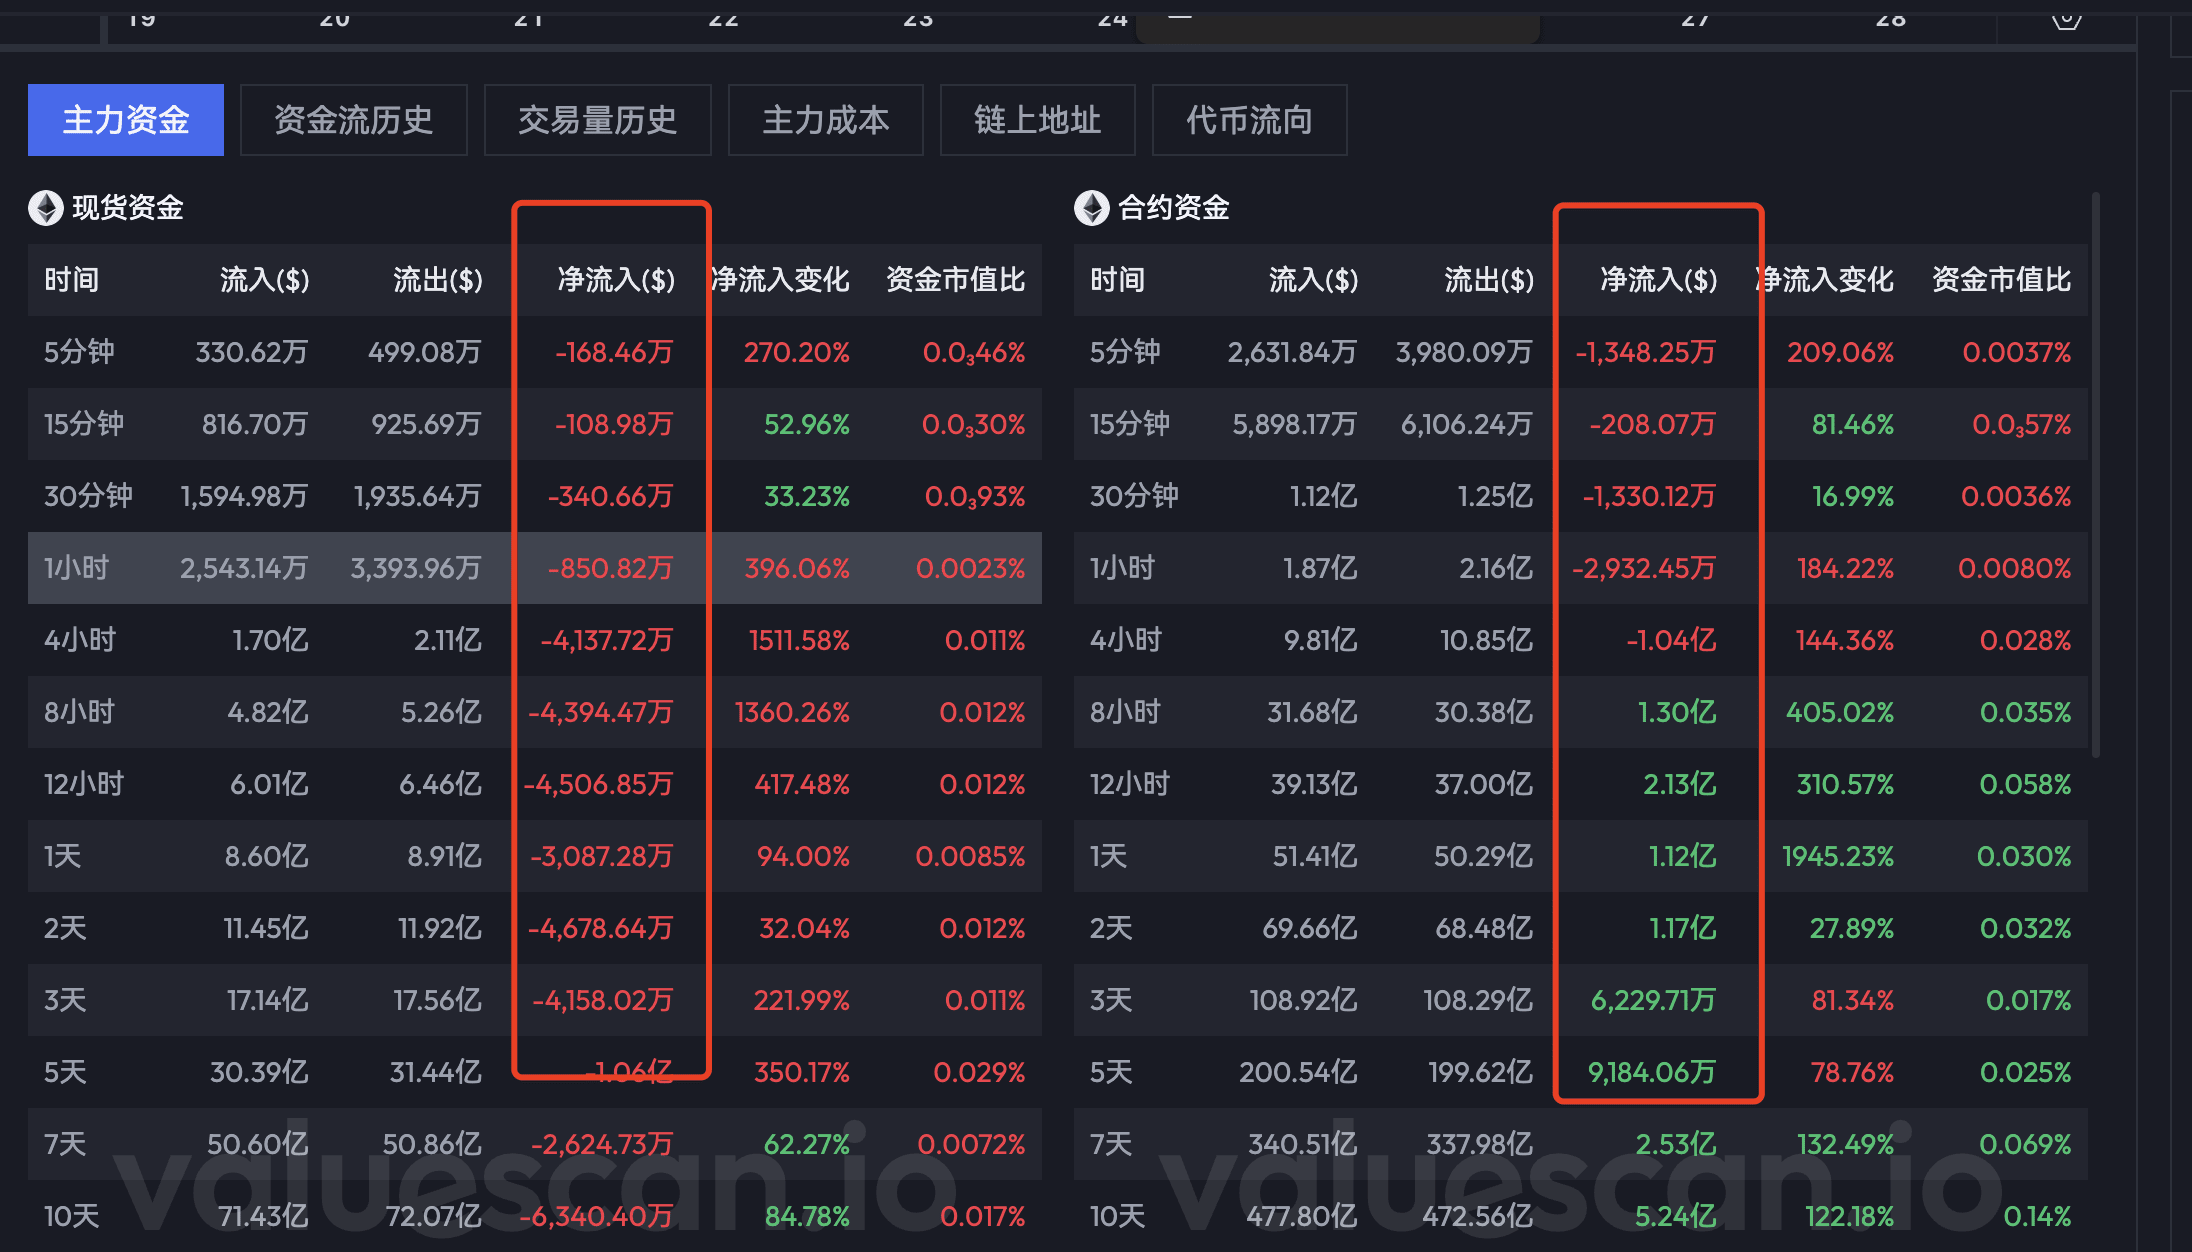
Task: Click the contract 净流入($) column header
Action: (x=1658, y=280)
